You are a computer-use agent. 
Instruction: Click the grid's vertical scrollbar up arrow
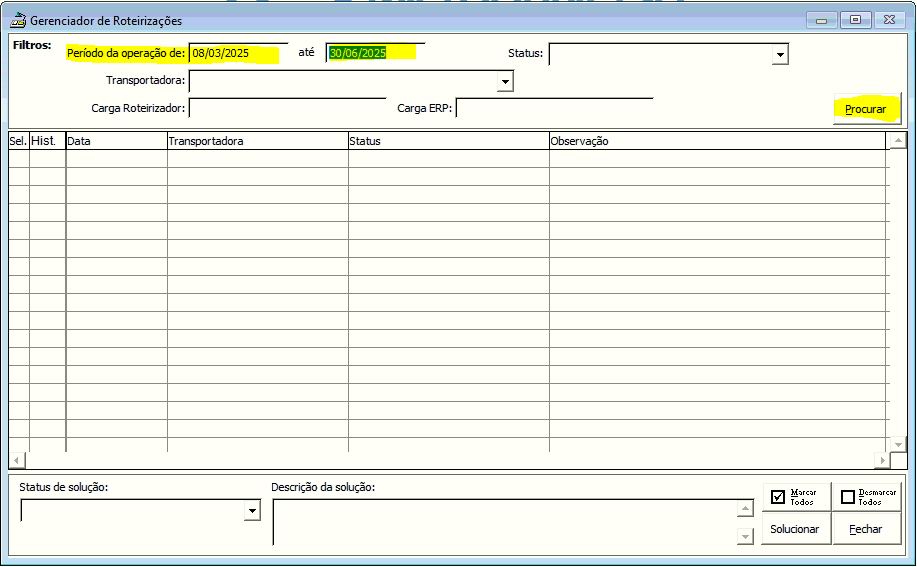click(x=898, y=140)
